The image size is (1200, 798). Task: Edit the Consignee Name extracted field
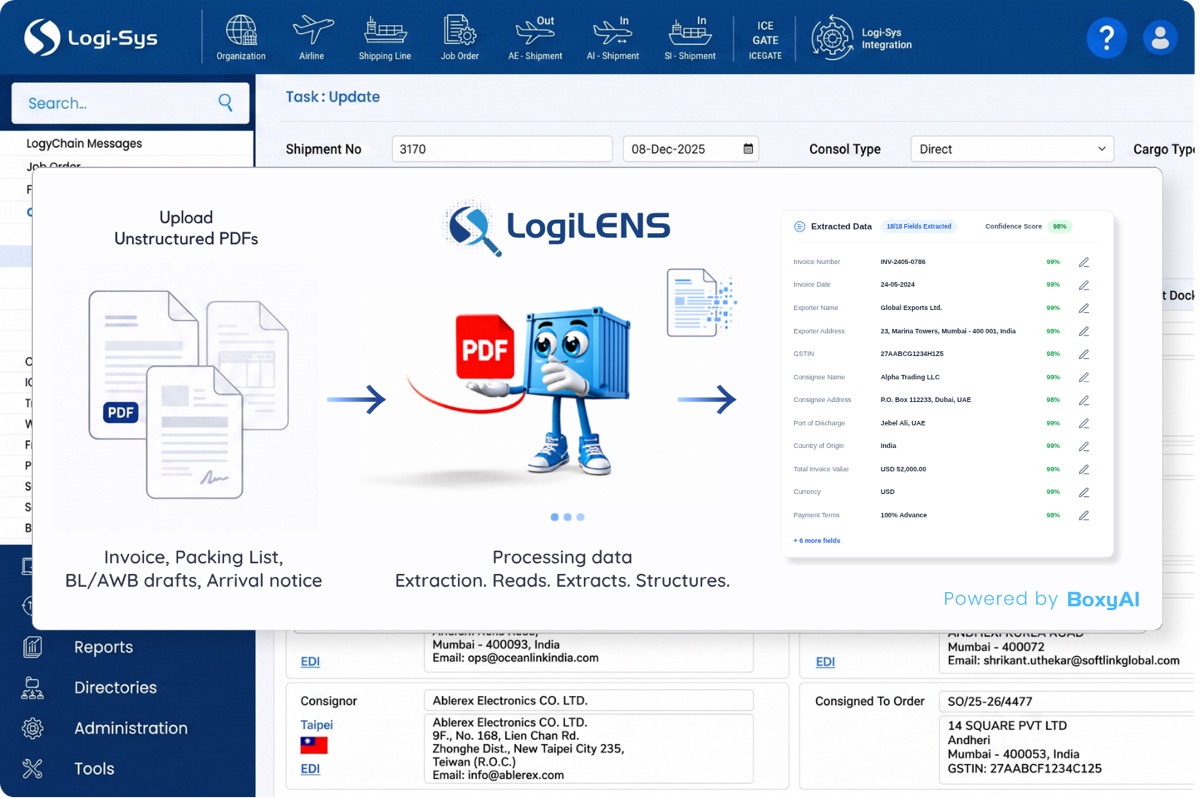(x=1083, y=377)
